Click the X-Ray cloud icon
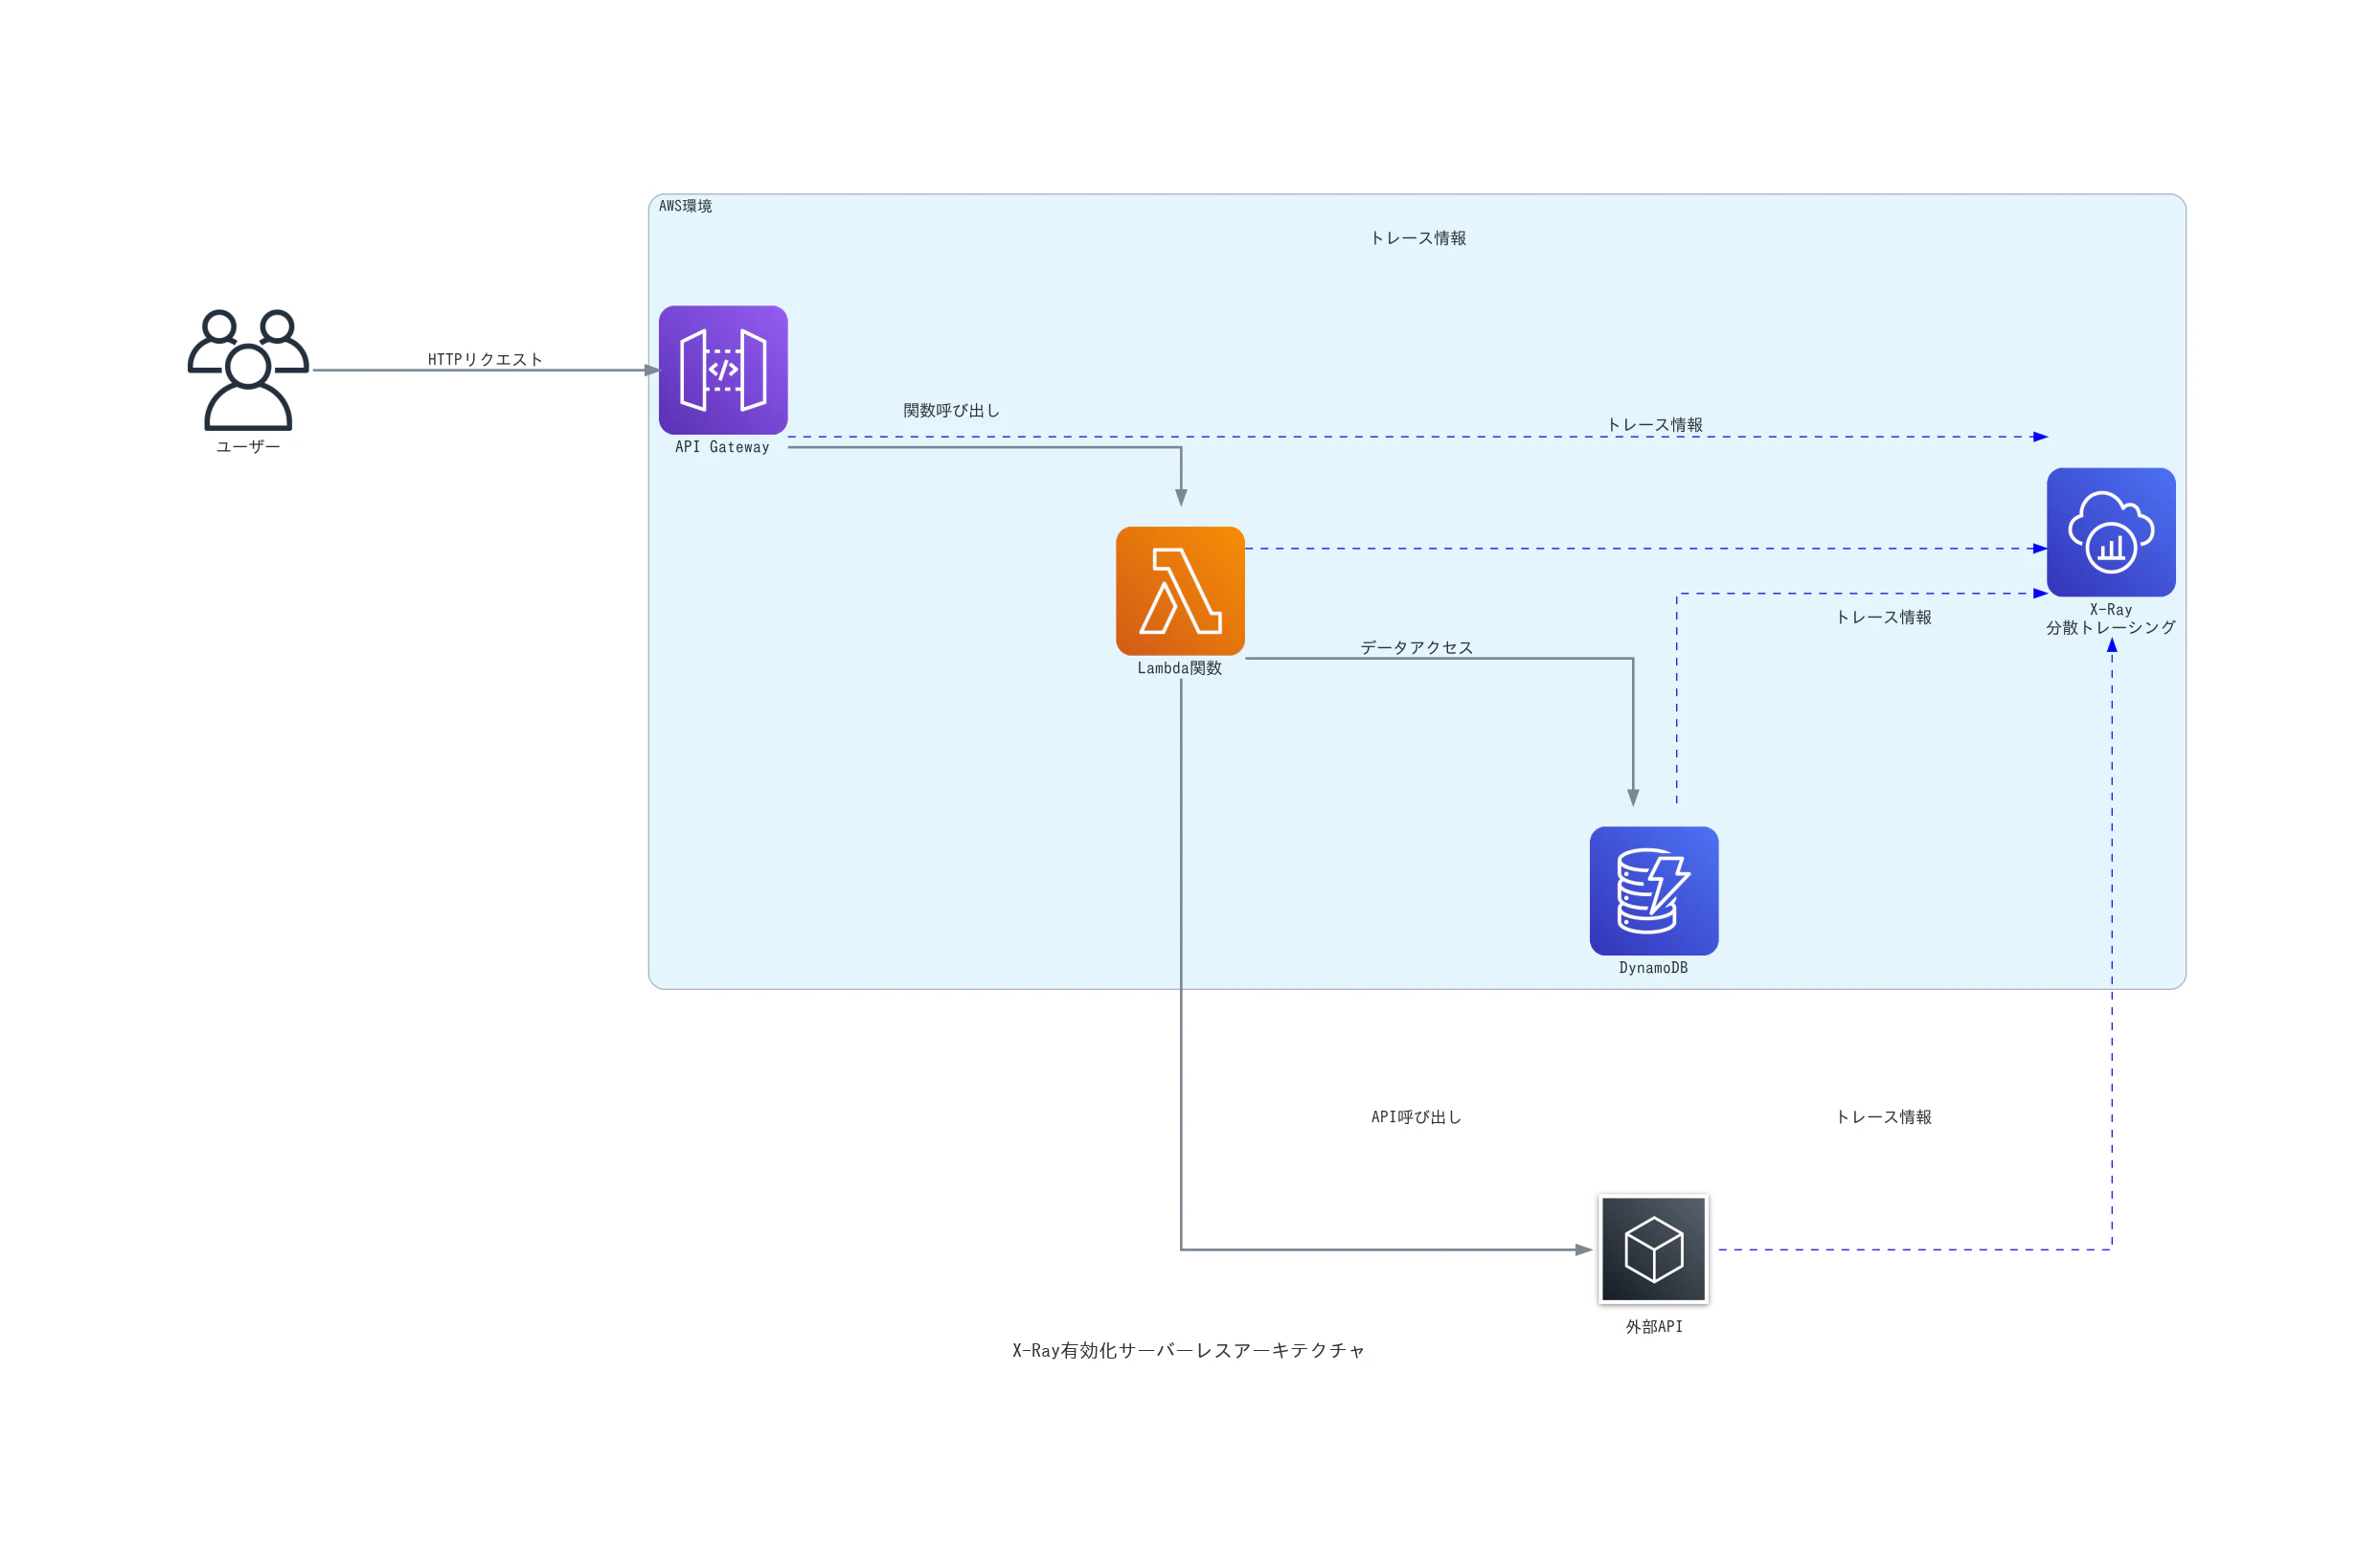Viewport: 2380px width, 1553px height. pos(2111,532)
